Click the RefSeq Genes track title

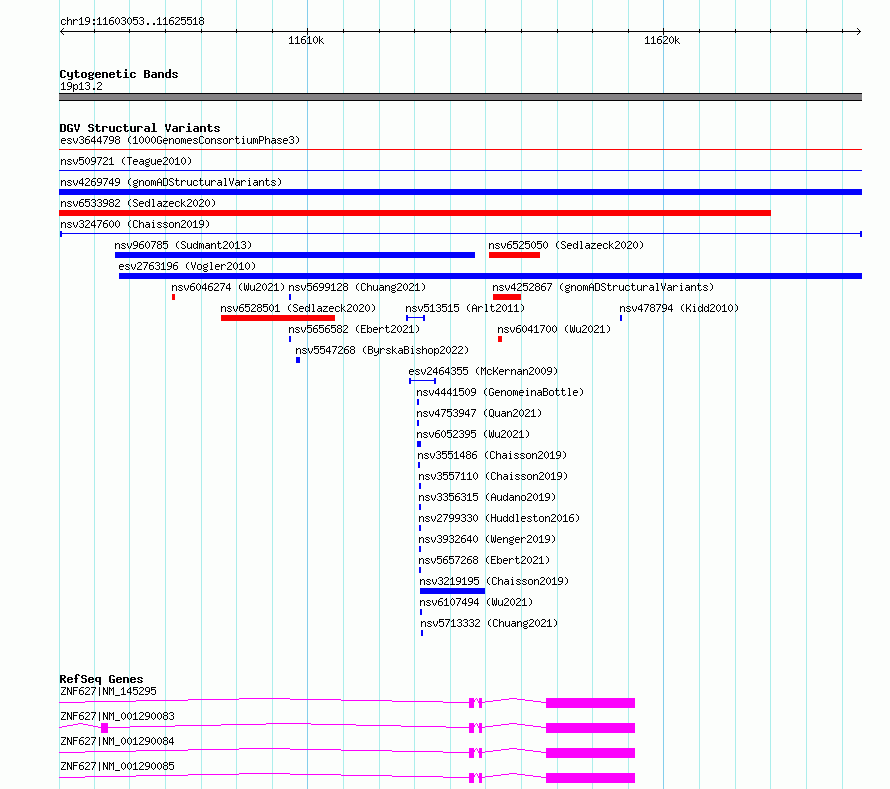101,679
